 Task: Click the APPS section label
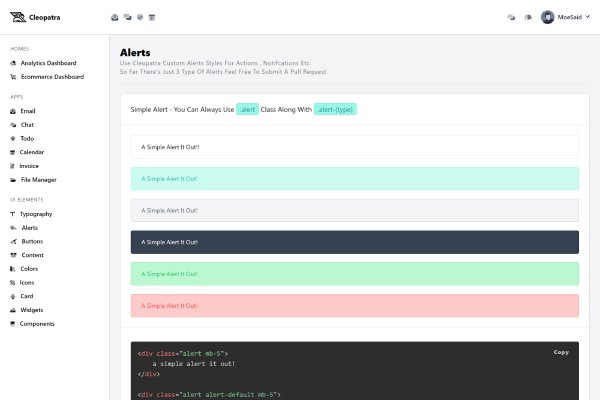pyautogui.click(x=16, y=97)
